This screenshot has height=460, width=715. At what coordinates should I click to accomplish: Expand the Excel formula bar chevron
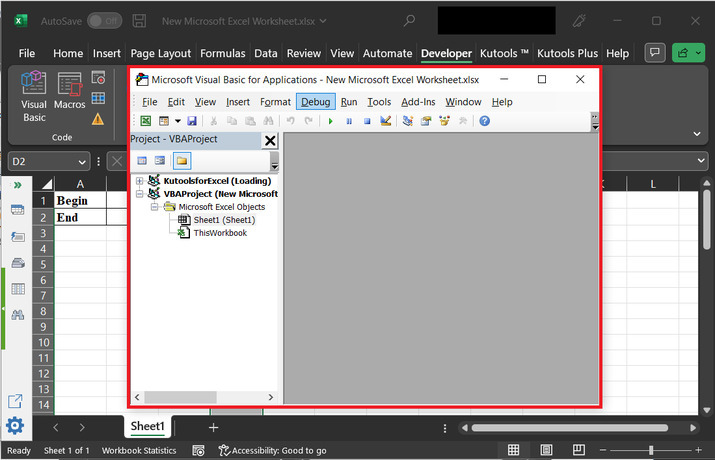tap(701, 160)
